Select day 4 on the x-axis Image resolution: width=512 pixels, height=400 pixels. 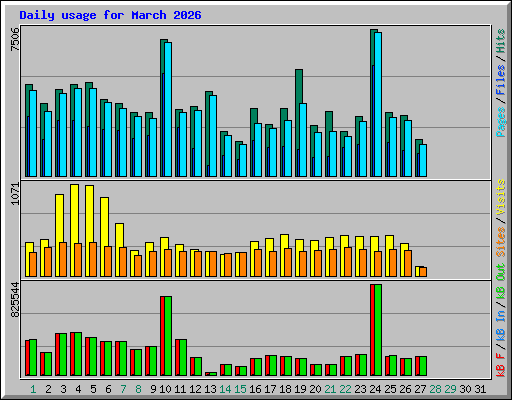click(x=78, y=389)
